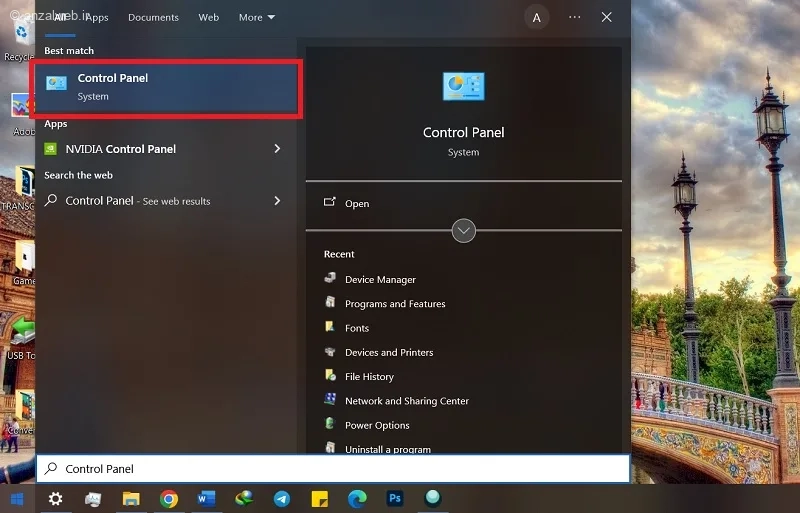Select NVIDIA Control Panel app result
This screenshot has height=513, width=800.
(166, 149)
